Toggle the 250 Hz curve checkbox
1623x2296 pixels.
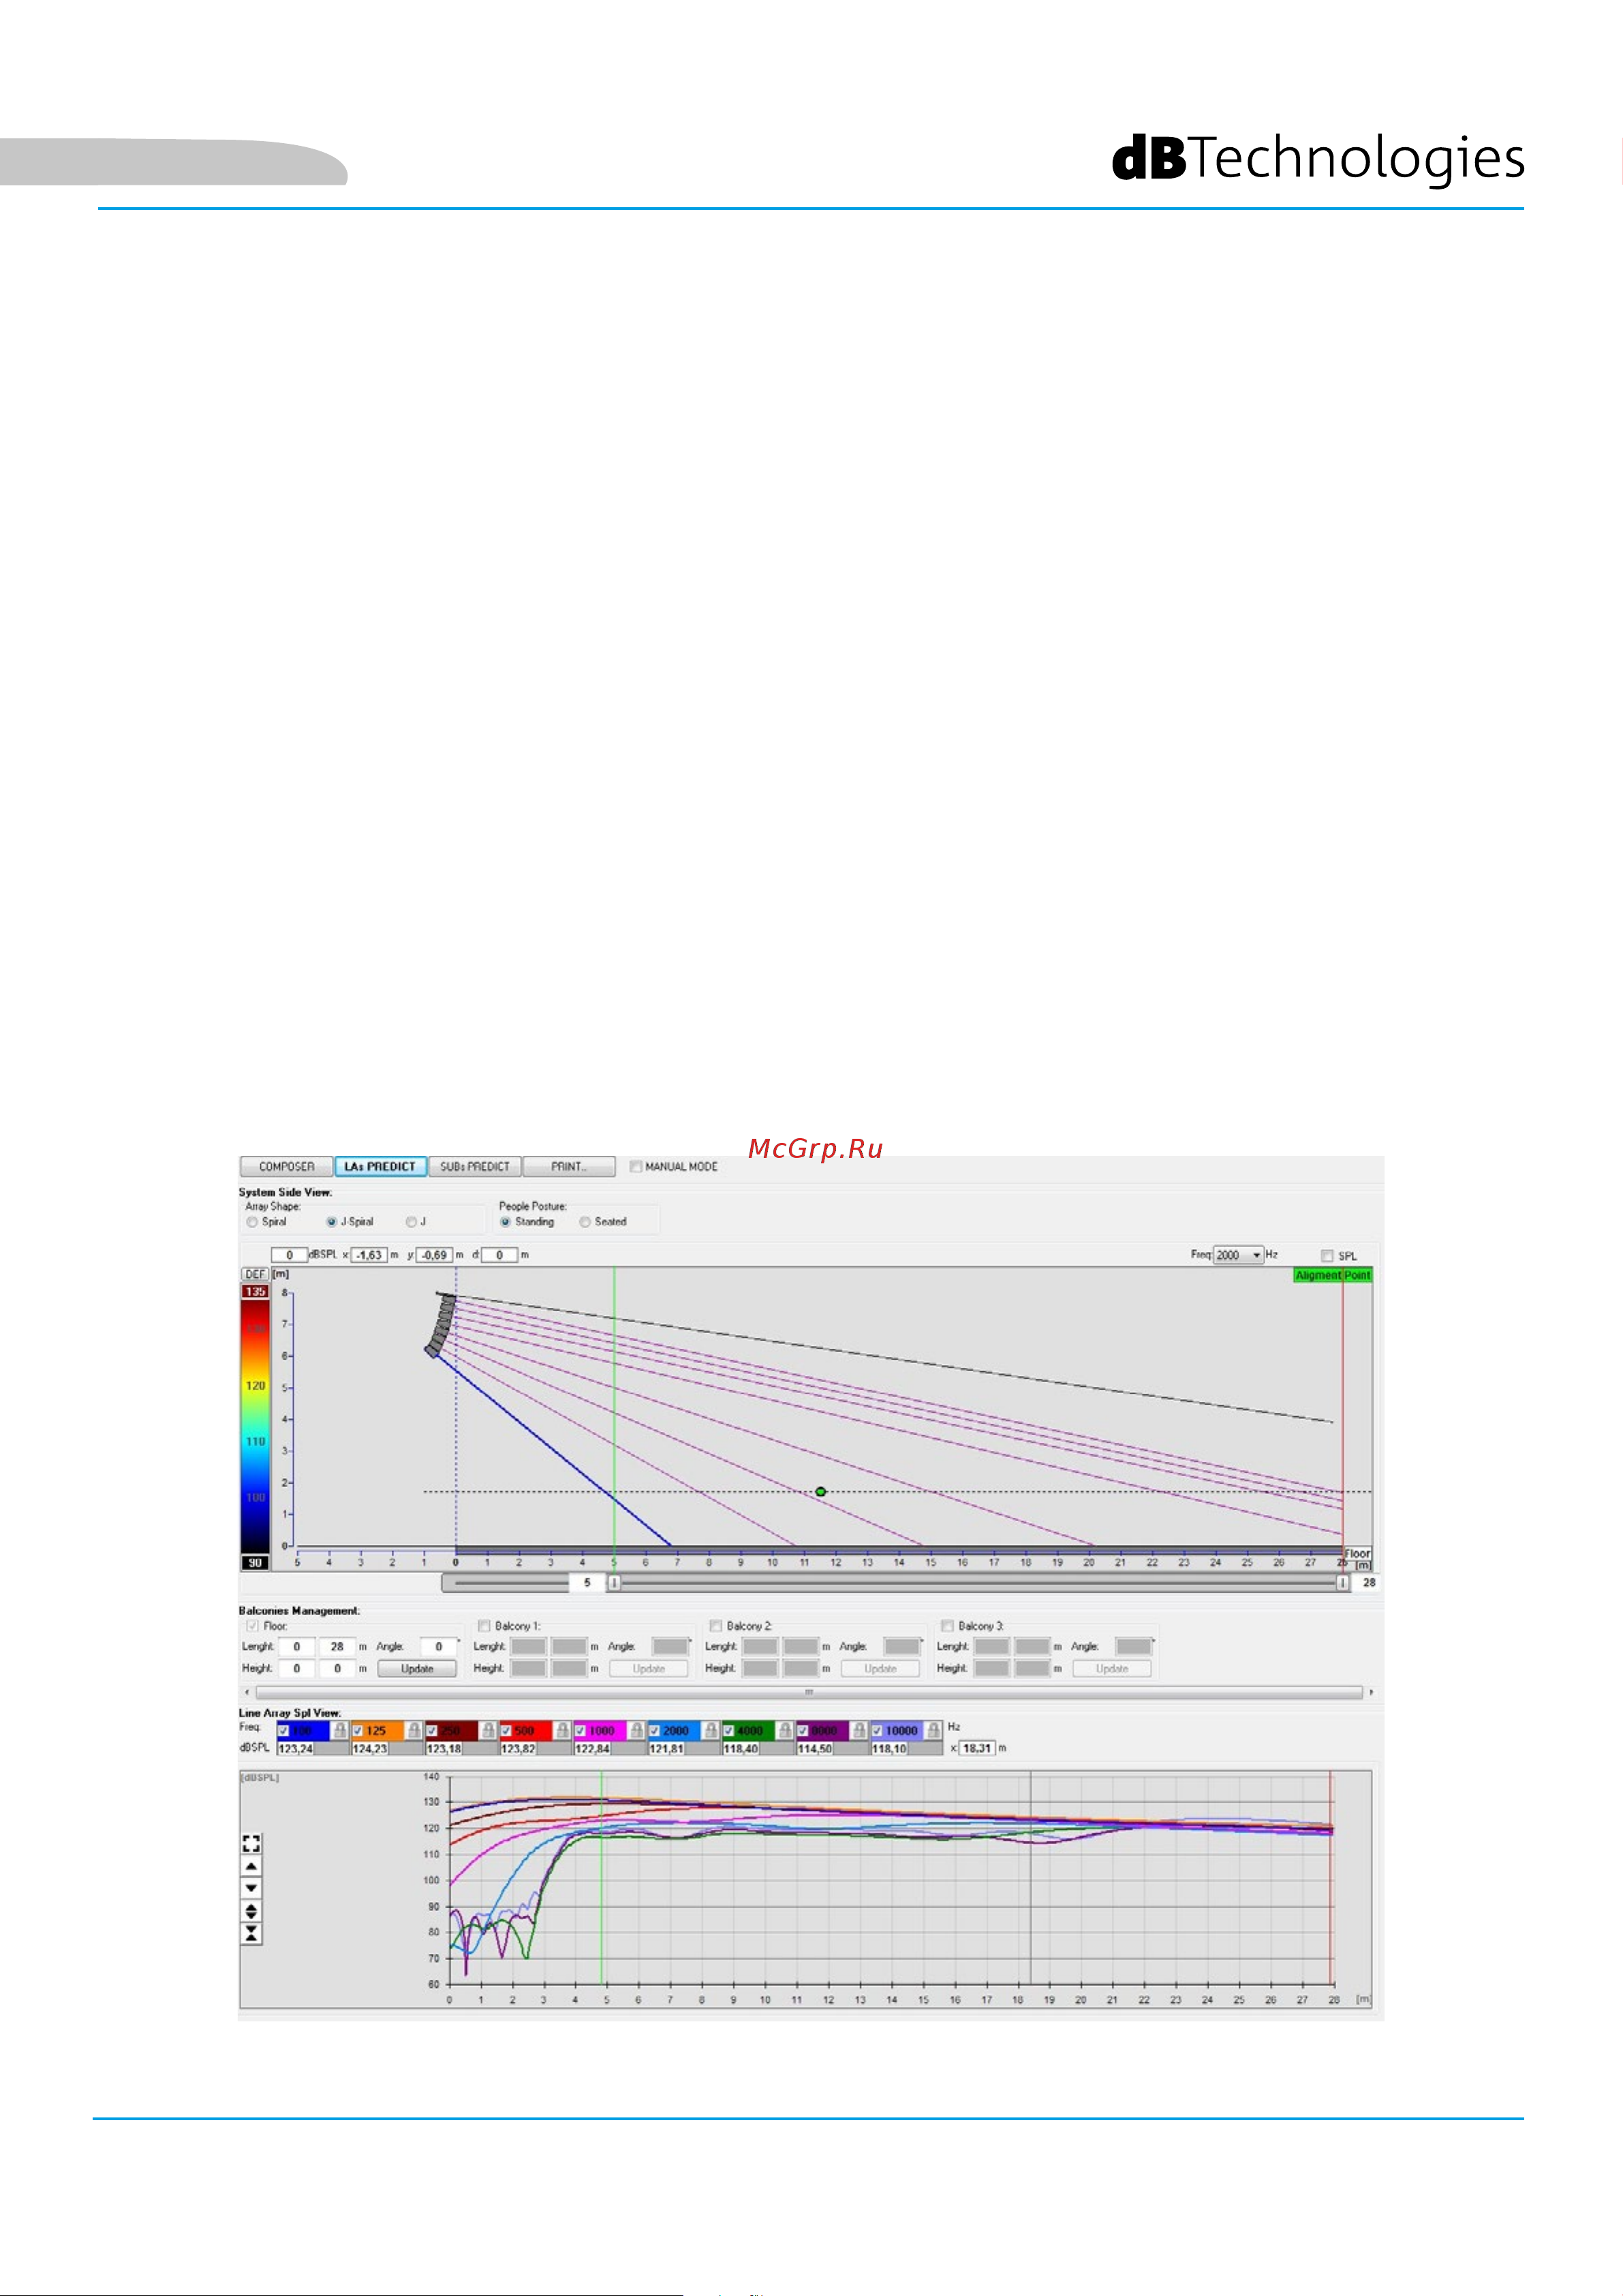(432, 1731)
